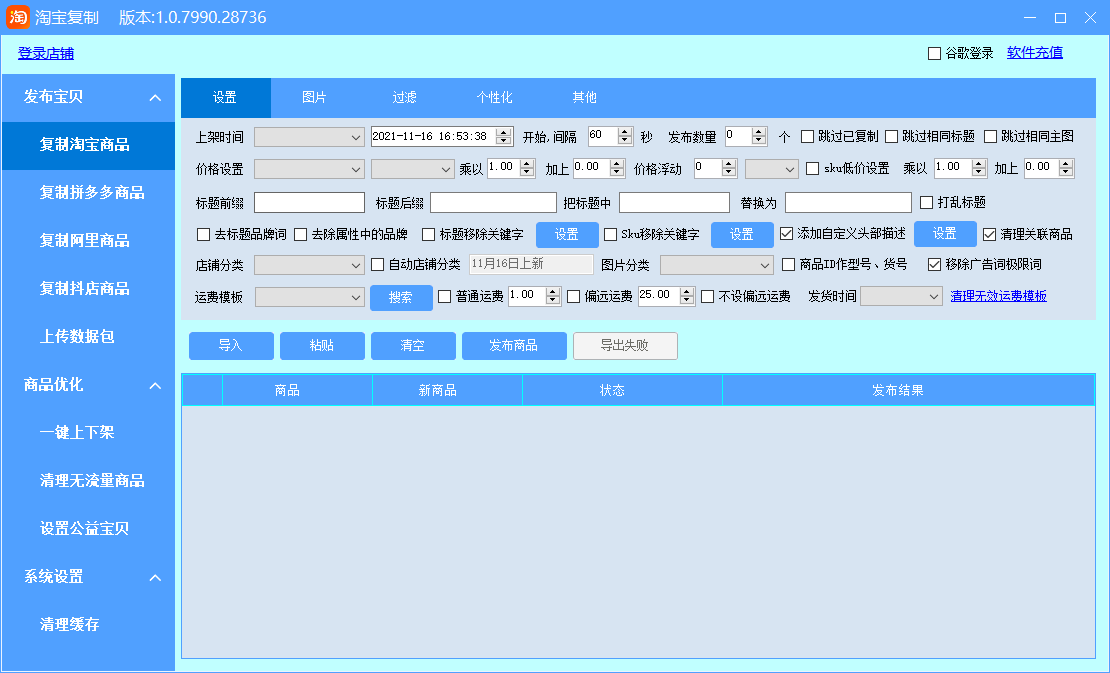
Task: Open 设置公益宝贝 in the sidebar
Action: click(x=88, y=529)
